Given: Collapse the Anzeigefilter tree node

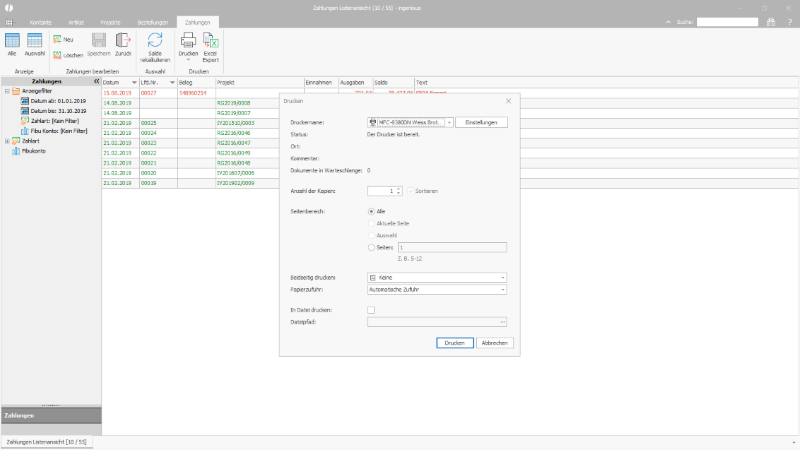Looking at the screenshot, I should coord(7,91).
